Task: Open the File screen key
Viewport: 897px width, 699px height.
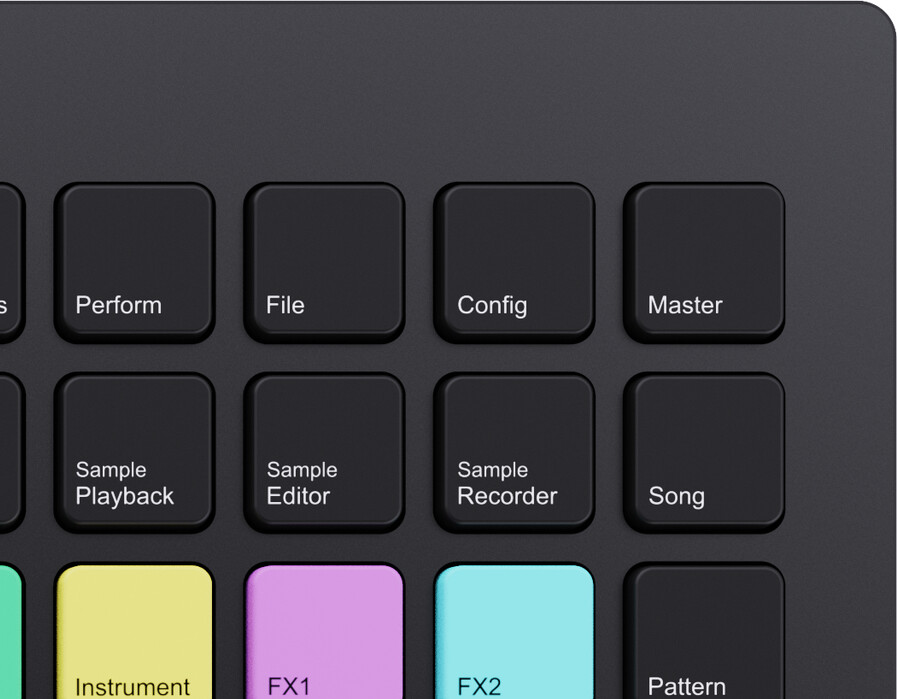Action: click(x=324, y=263)
